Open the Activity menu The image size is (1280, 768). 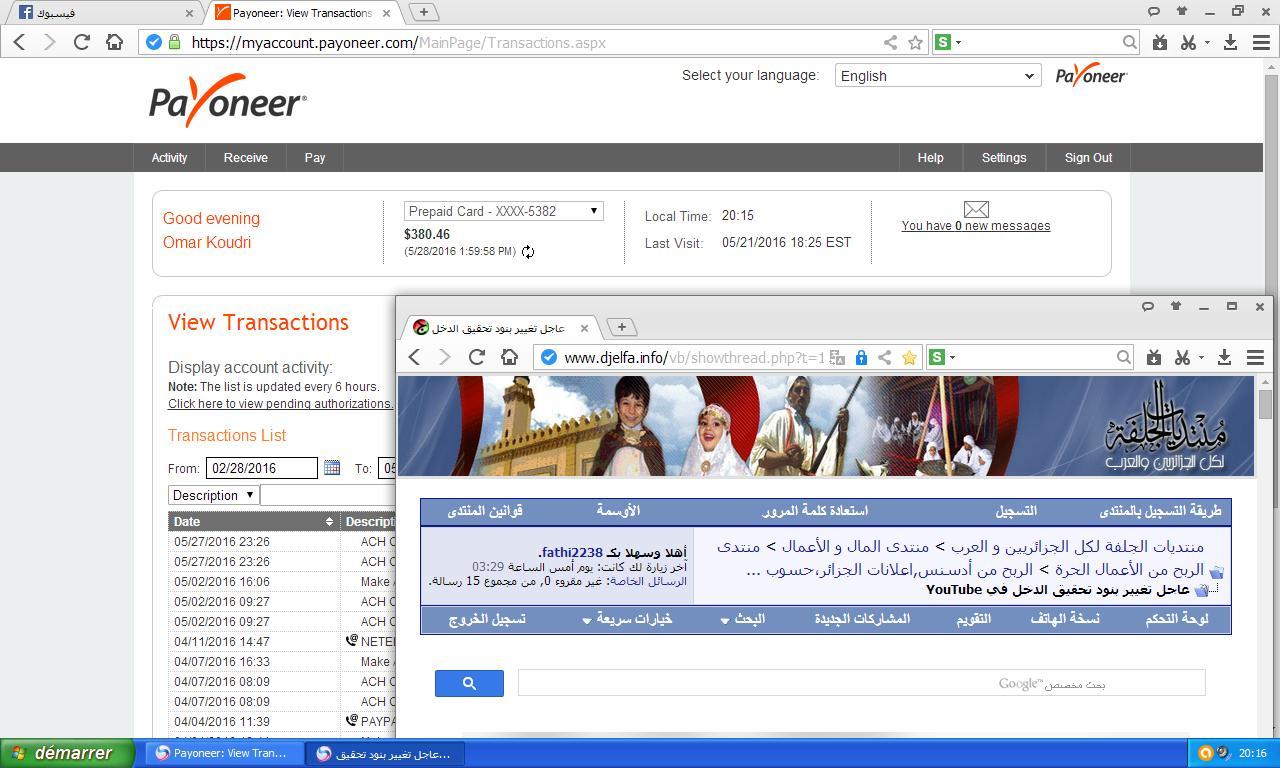[x=169, y=157]
